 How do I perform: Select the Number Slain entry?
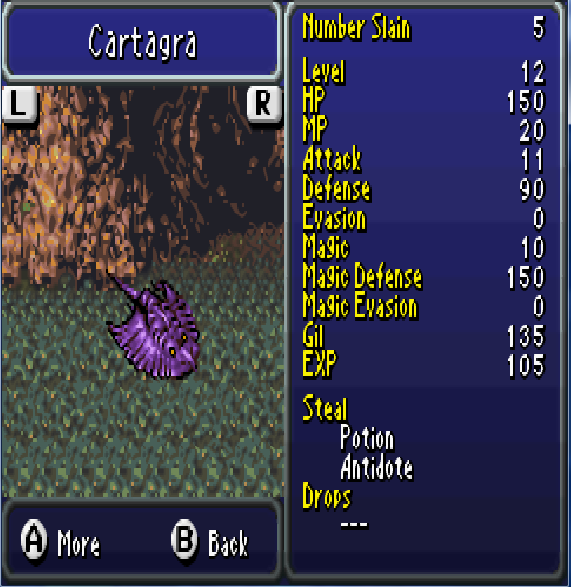pyautogui.click(x=424, y=27)
